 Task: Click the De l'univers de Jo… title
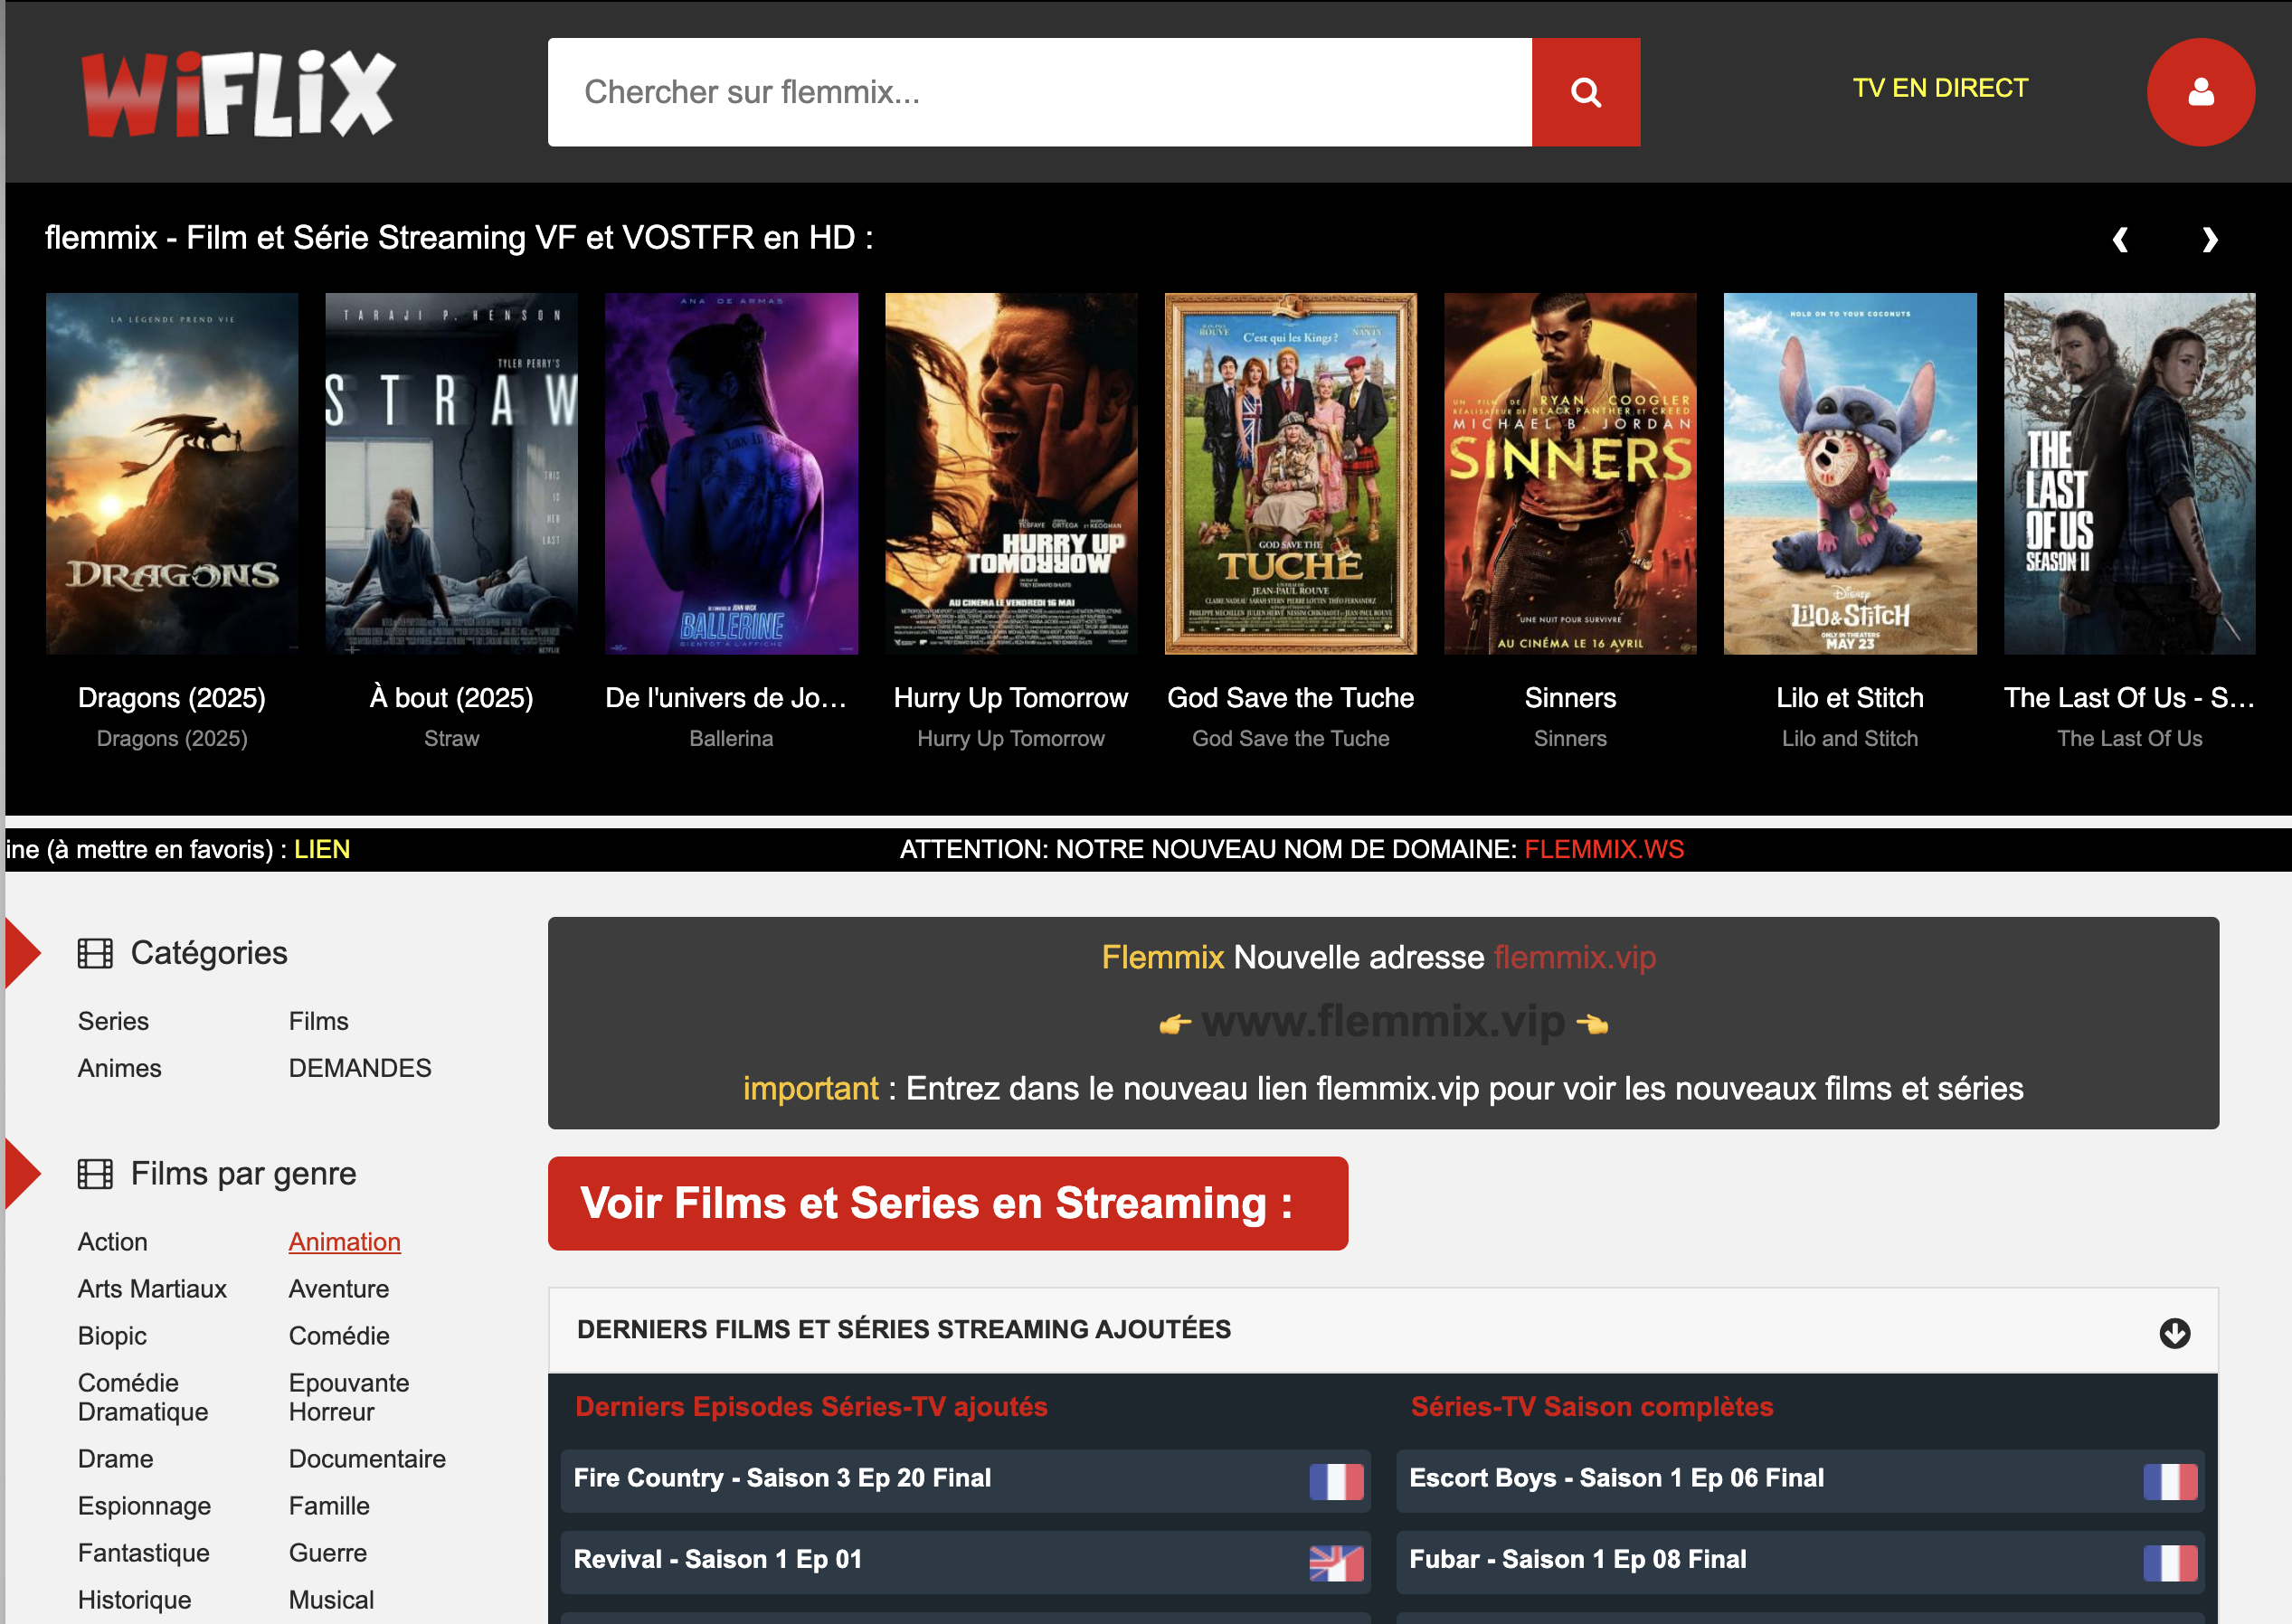(x=726, y=698)
